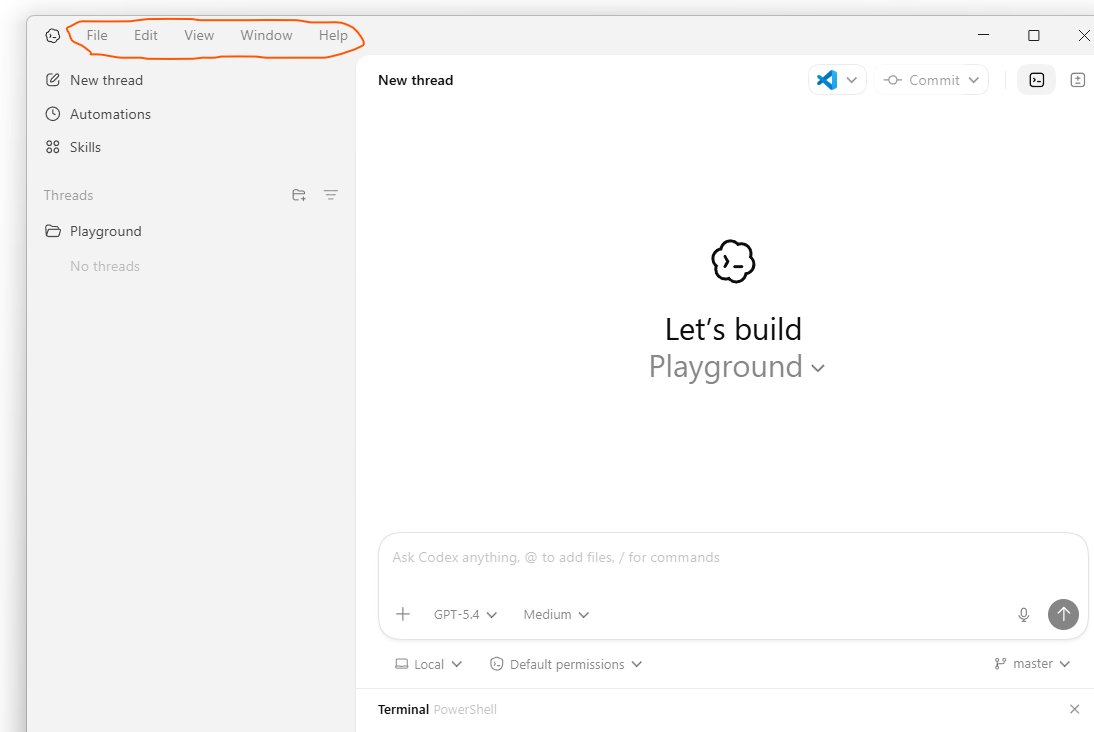Open the GPT-5.4 model dropdown
Viewport: 1094px width, 732px height.
pyautogui.click(x=465, y=615)
